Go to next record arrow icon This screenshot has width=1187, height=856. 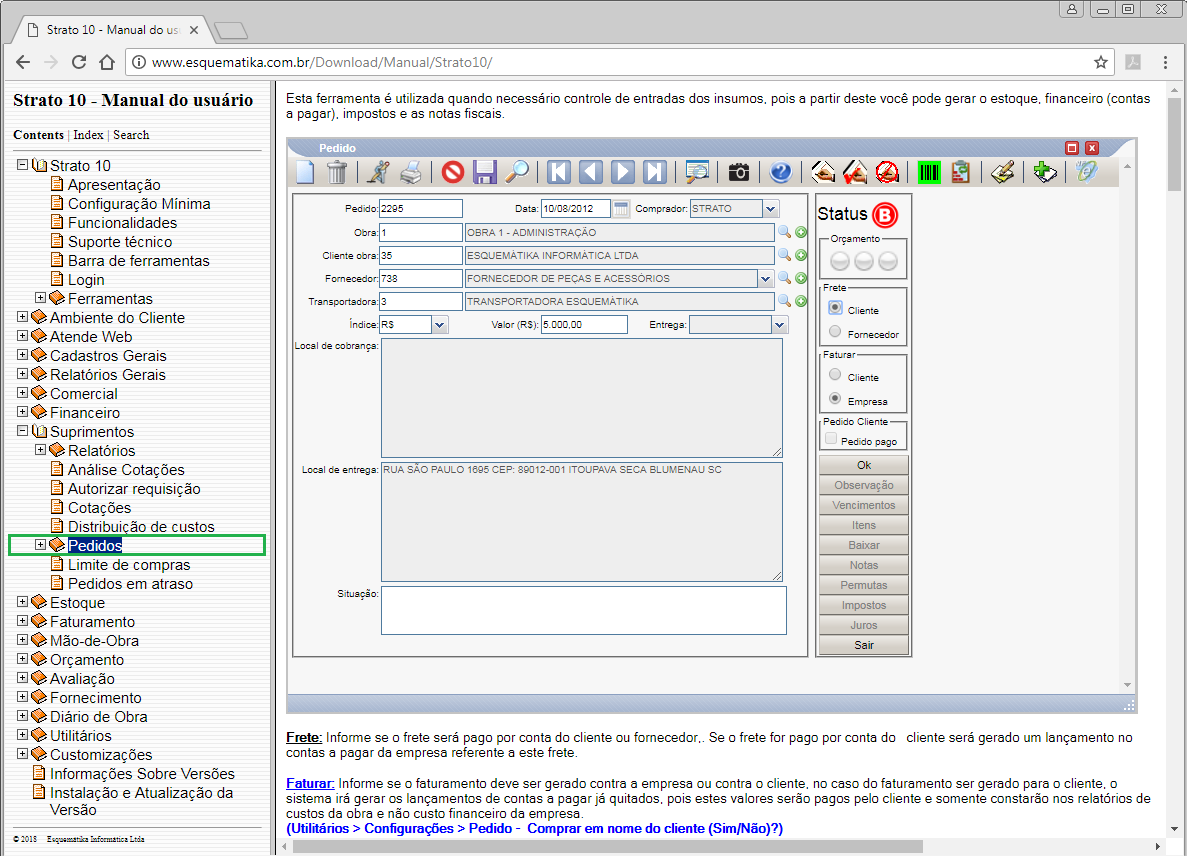coord(622,172)
